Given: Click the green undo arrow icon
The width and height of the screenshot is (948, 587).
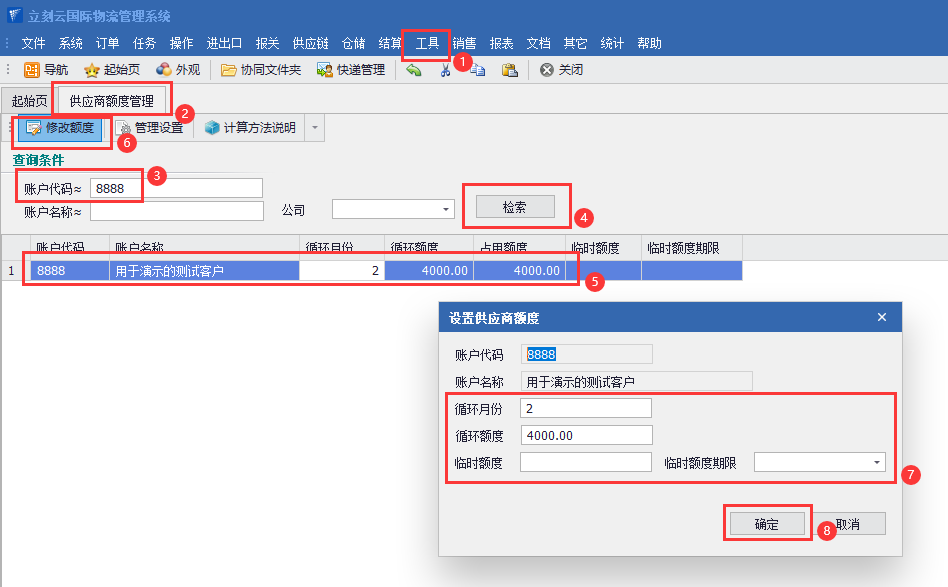Looking at the screenshot, I should [414, 70].
